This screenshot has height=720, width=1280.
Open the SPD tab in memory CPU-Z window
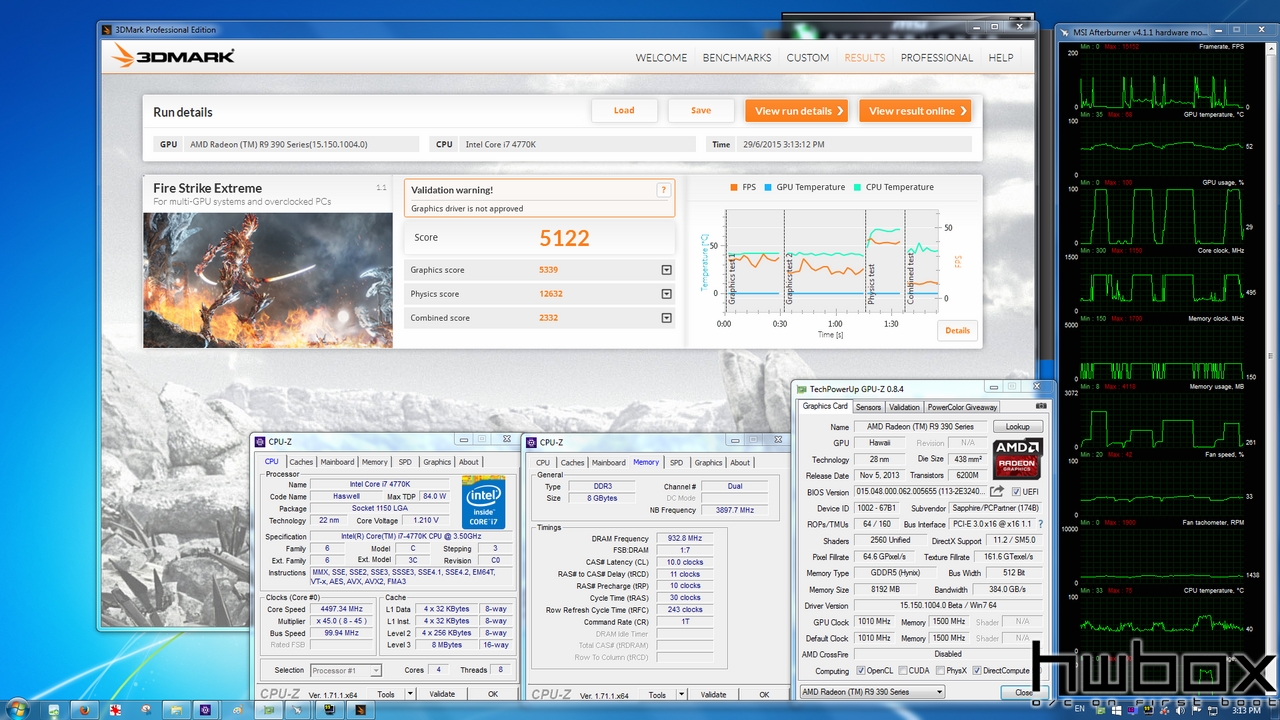(x=676, y=462)
